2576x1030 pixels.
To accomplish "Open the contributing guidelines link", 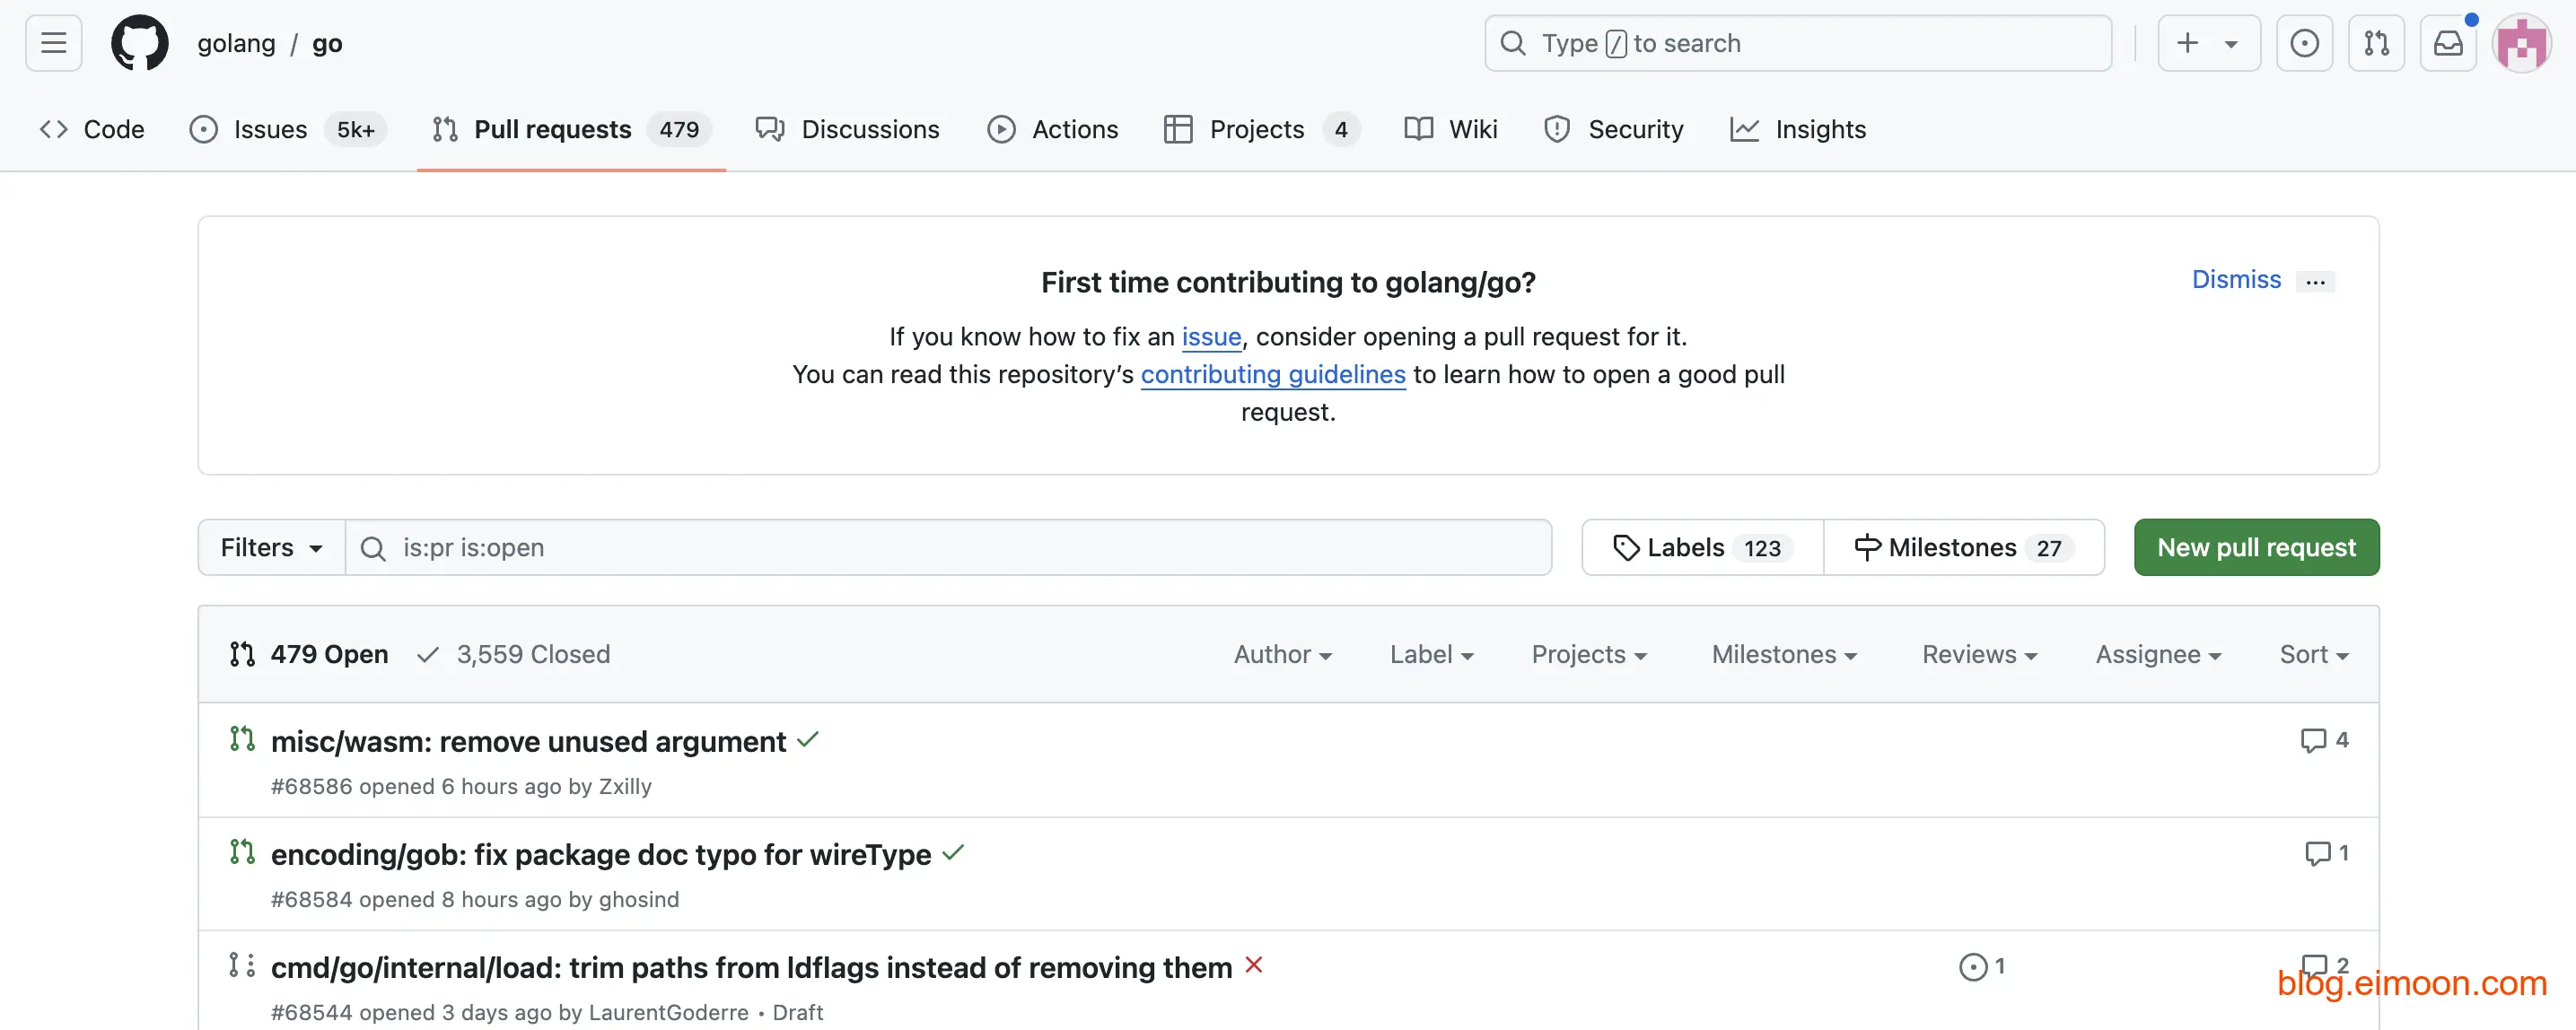I will (x=1272, y=374).
